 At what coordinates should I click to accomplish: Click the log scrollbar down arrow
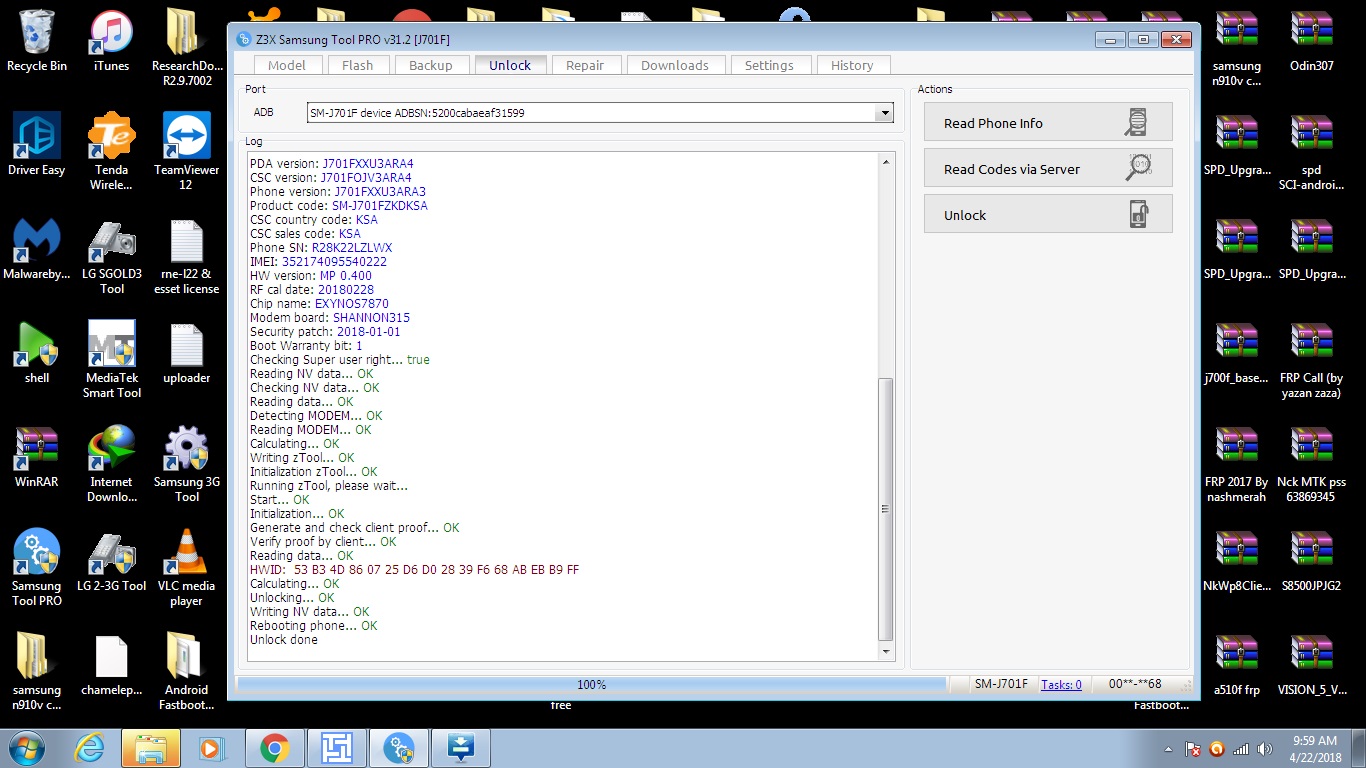[885, 651]
